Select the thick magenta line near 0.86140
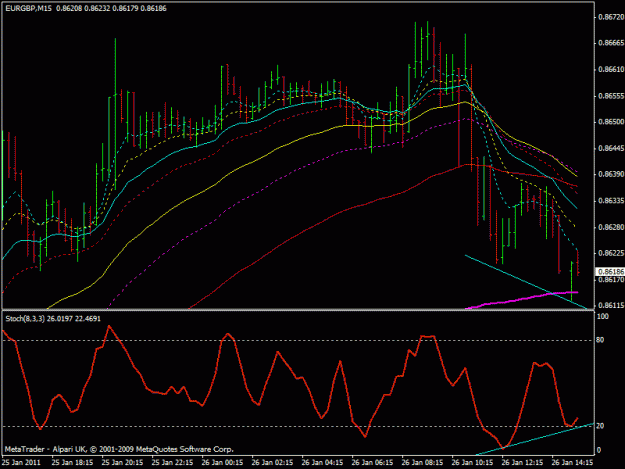Screen dimensions: 625x469 pos(521,300)
